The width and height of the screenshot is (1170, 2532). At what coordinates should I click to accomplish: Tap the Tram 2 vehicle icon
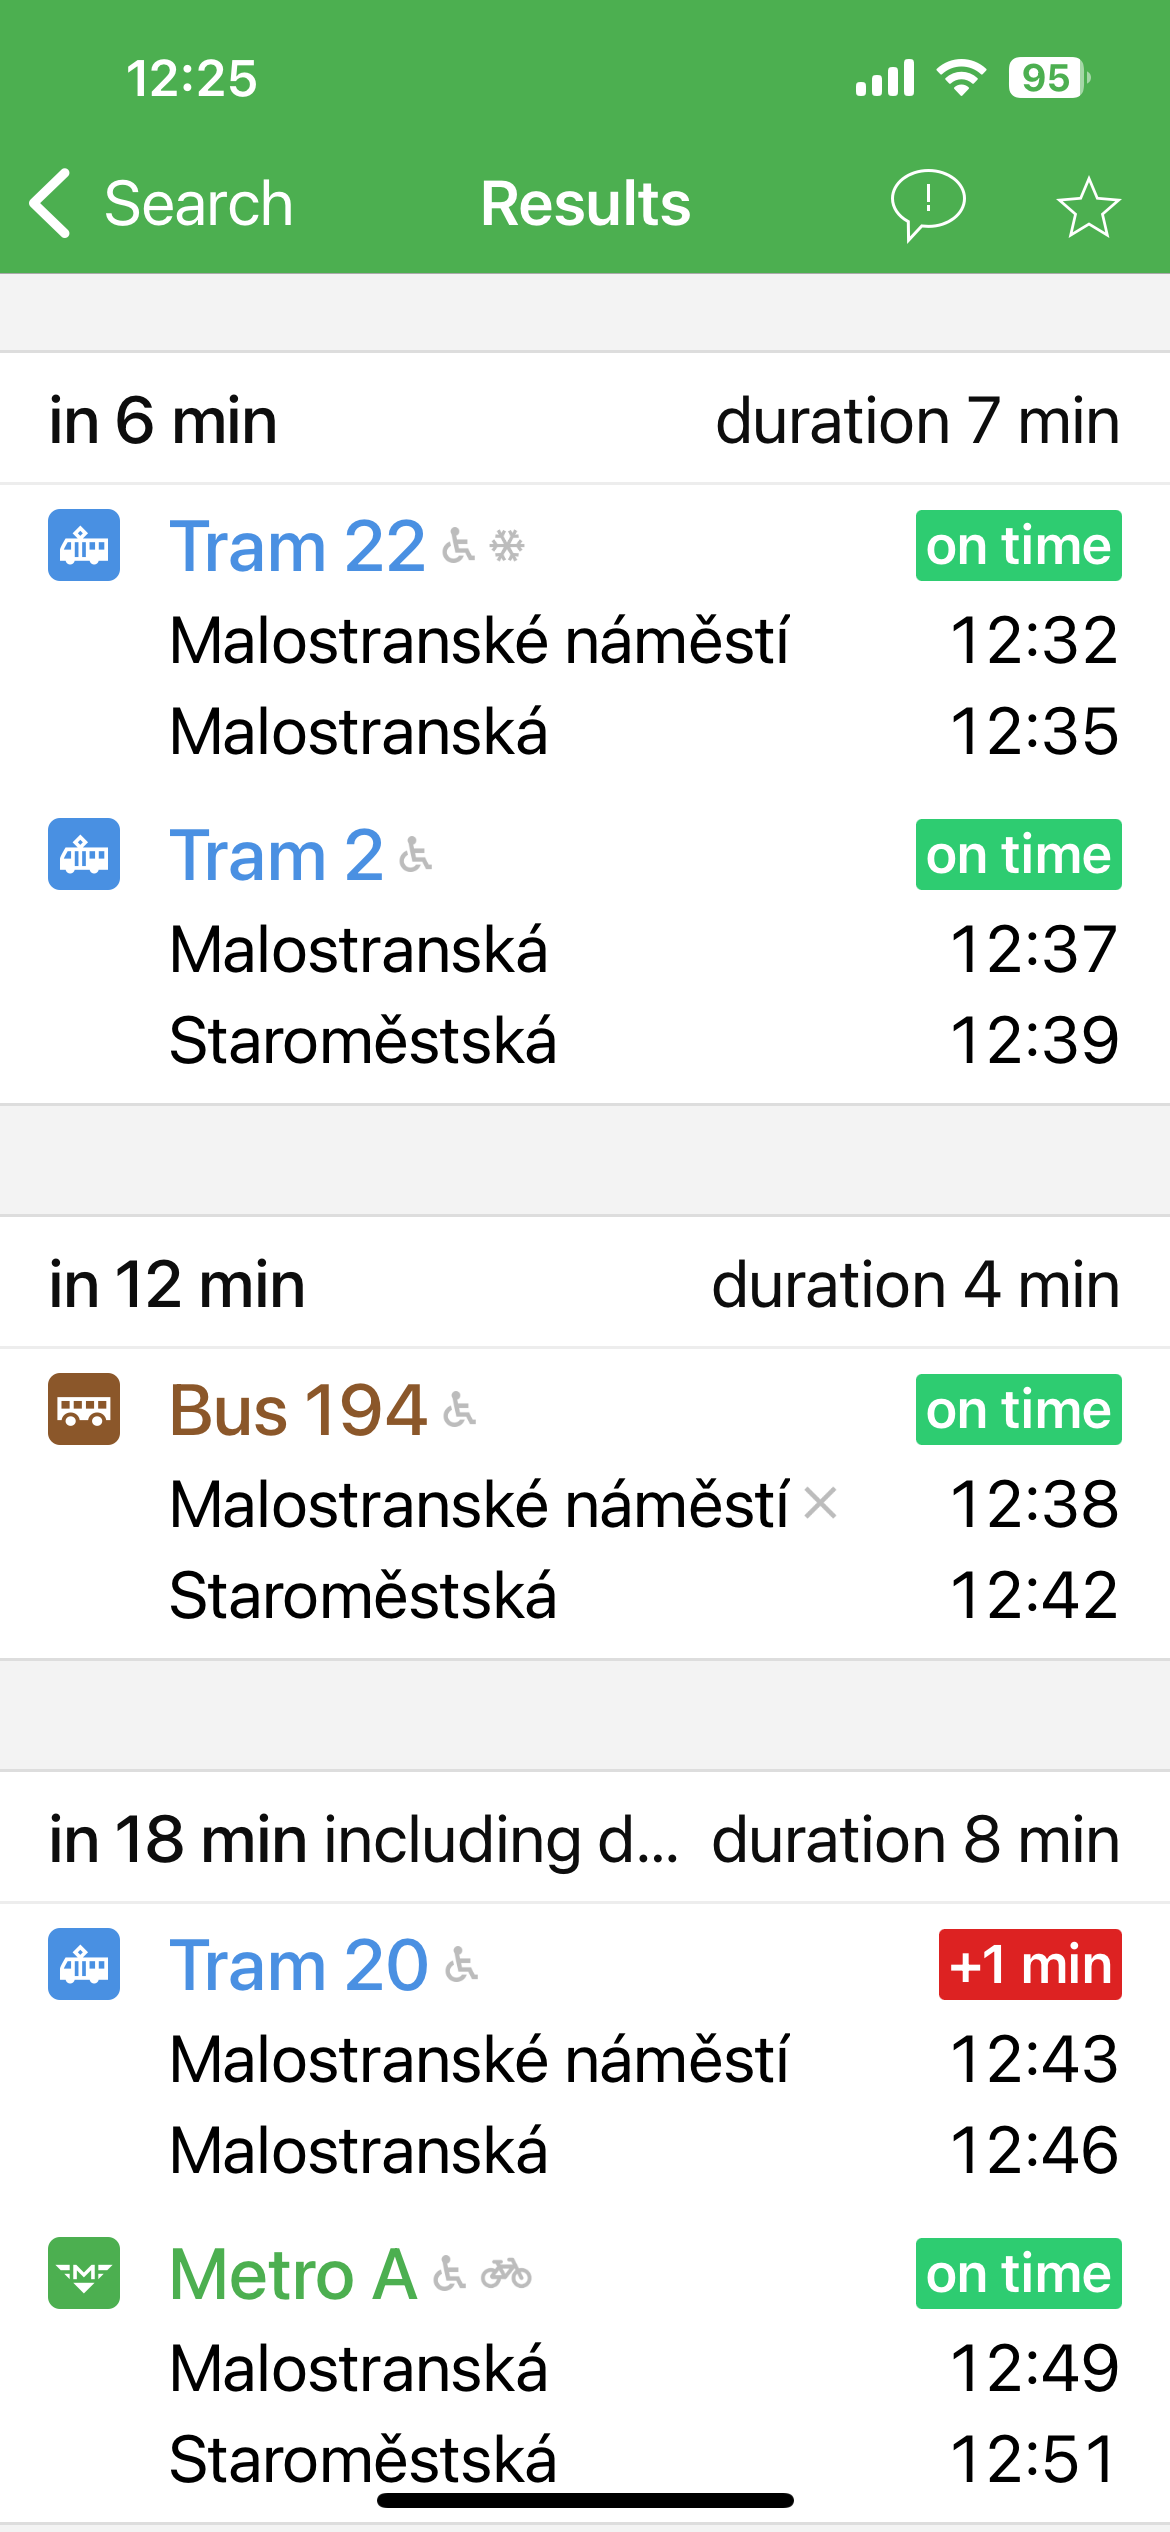click(x=84, y=854)
